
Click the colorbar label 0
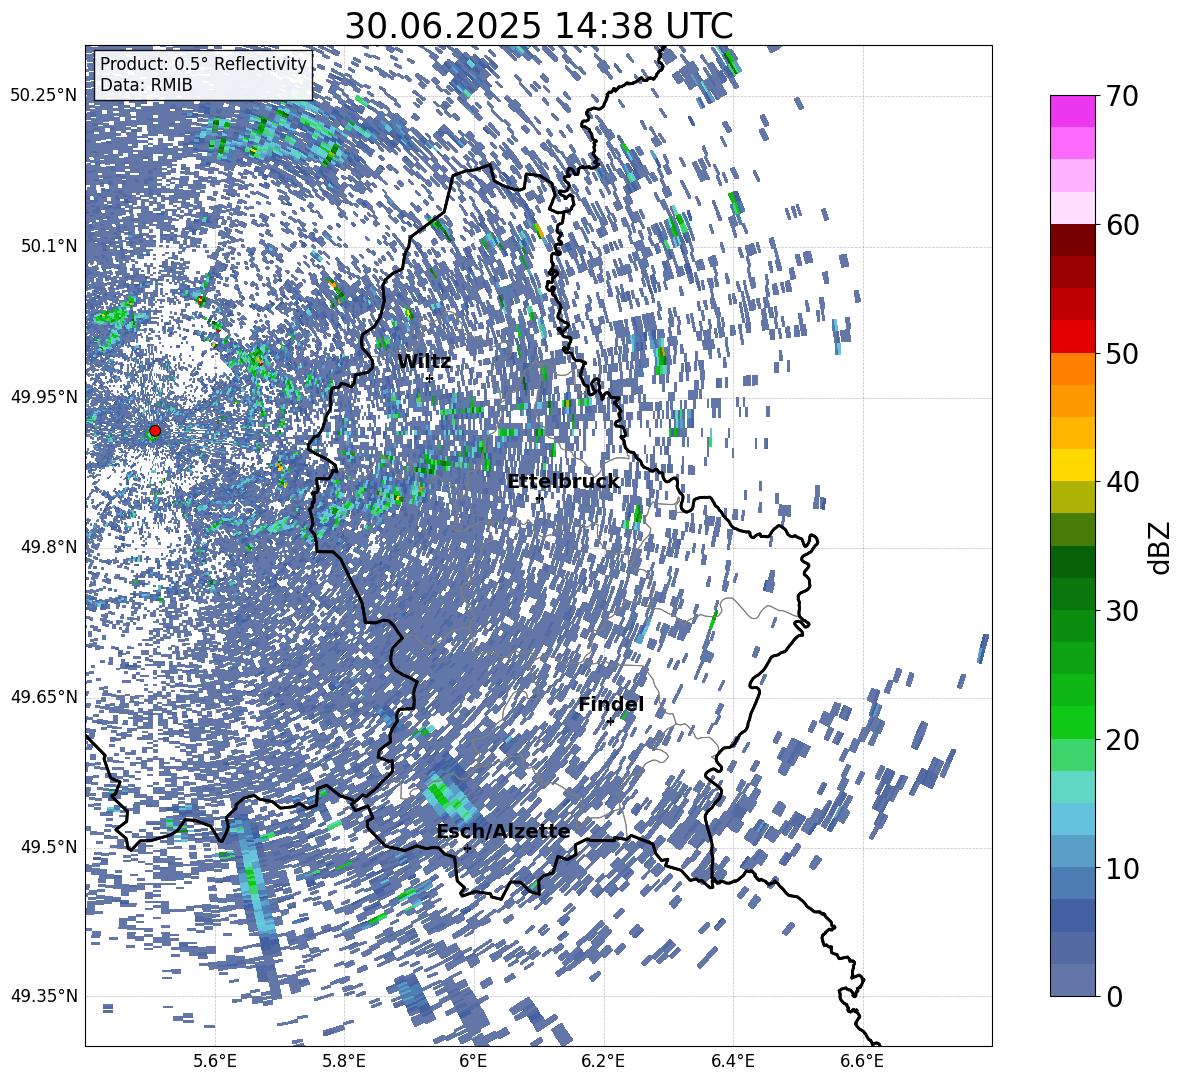tap(1115, 996)
